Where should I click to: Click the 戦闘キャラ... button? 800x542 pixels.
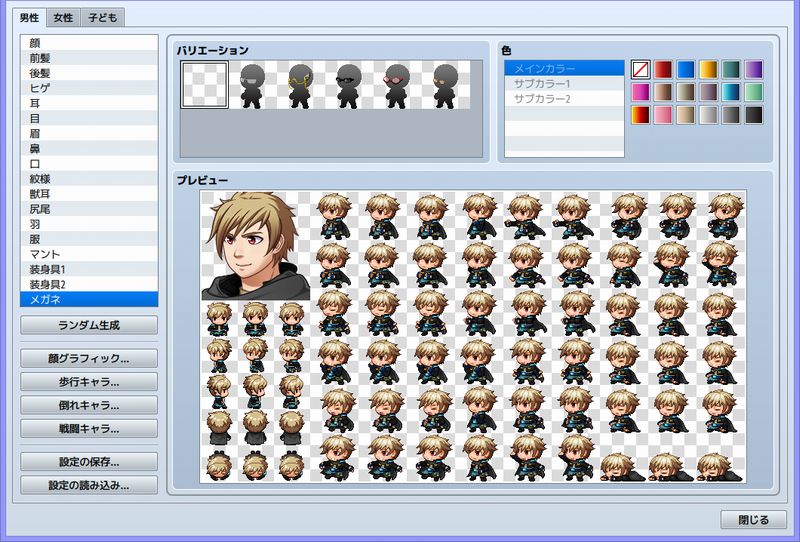[89, 429]
